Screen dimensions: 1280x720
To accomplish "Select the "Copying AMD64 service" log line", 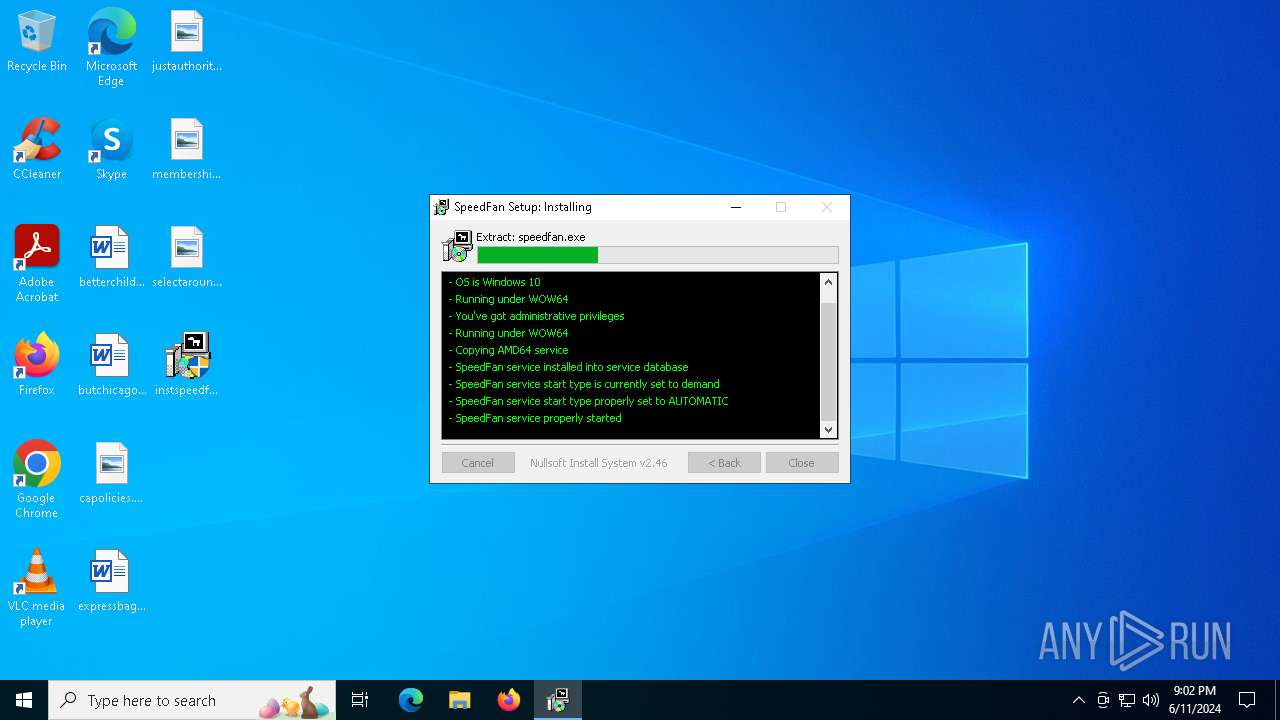I will click(508, 350).
